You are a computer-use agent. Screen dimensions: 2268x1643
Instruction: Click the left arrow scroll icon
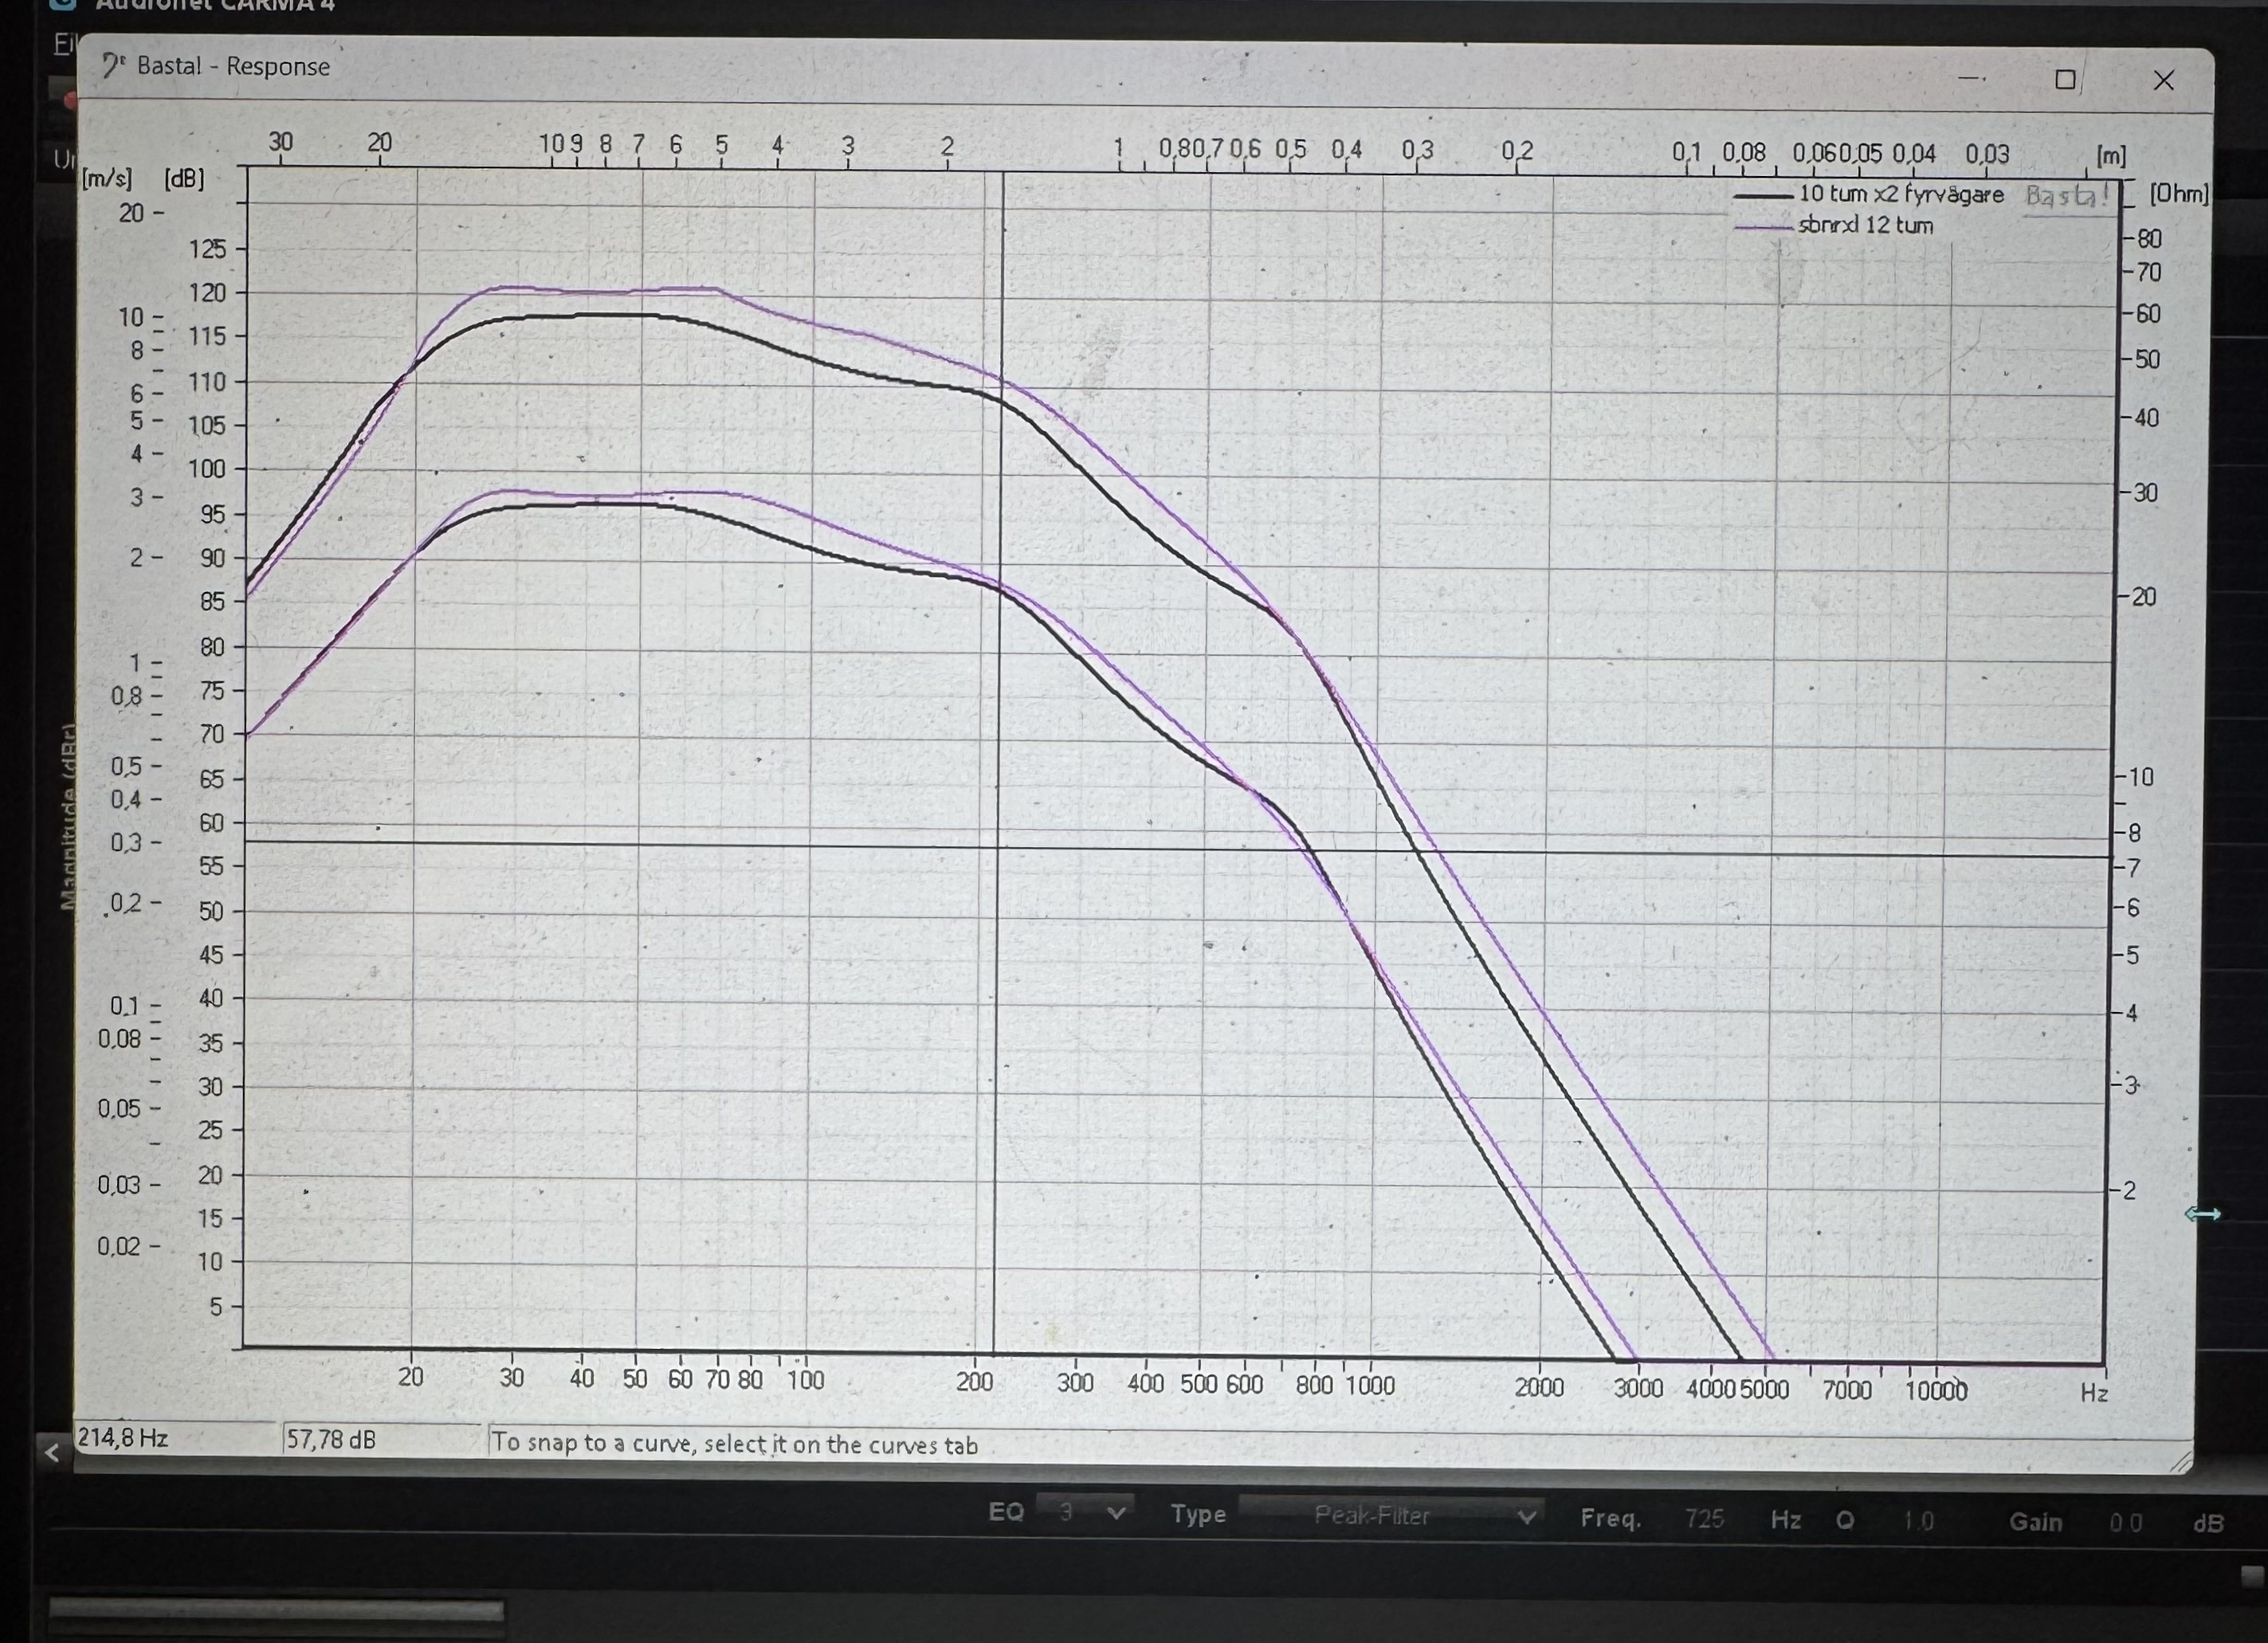click(x=53, y=1453)
